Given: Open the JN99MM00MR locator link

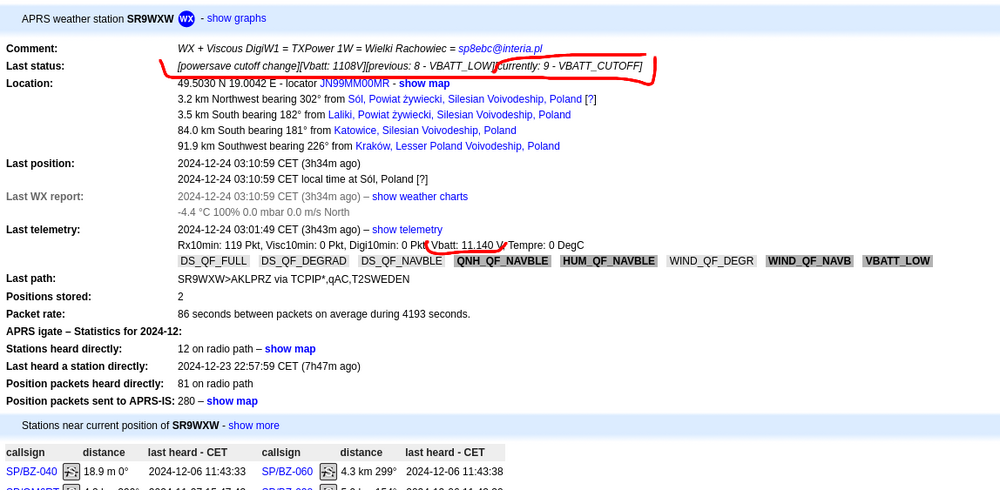Looking at the screenshot, I should point(354,84).
